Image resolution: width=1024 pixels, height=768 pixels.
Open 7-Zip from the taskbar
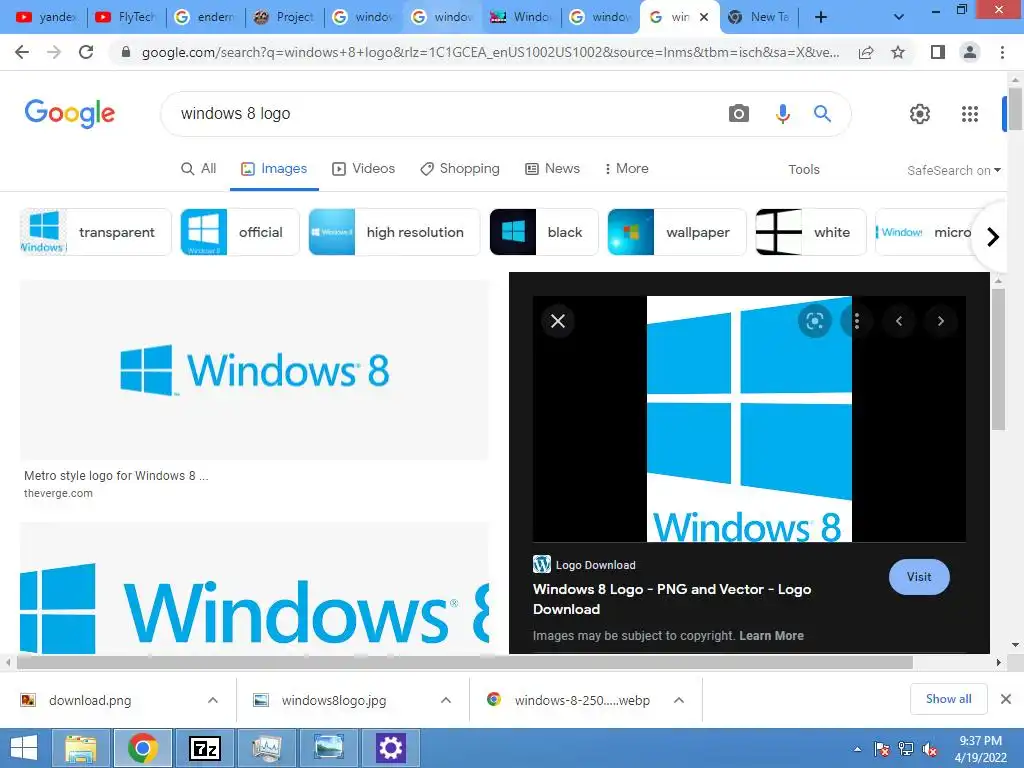[204, 748]
